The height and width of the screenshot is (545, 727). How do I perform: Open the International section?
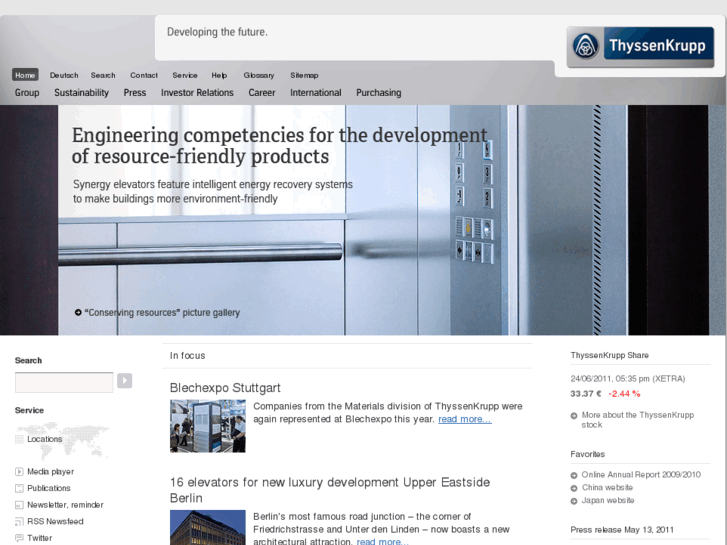[316, 93]
